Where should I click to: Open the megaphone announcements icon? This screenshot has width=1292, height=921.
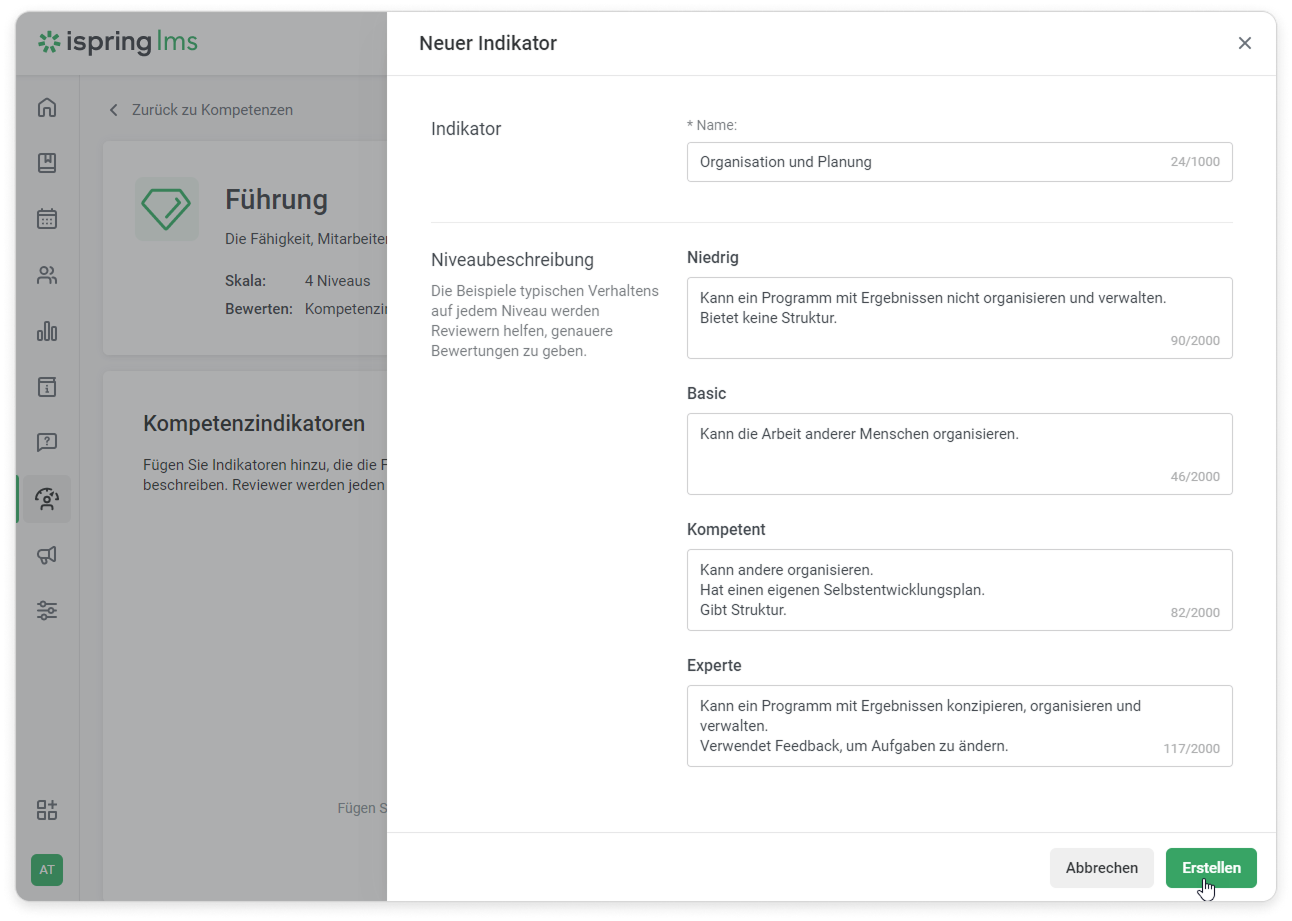pos(47,555)
